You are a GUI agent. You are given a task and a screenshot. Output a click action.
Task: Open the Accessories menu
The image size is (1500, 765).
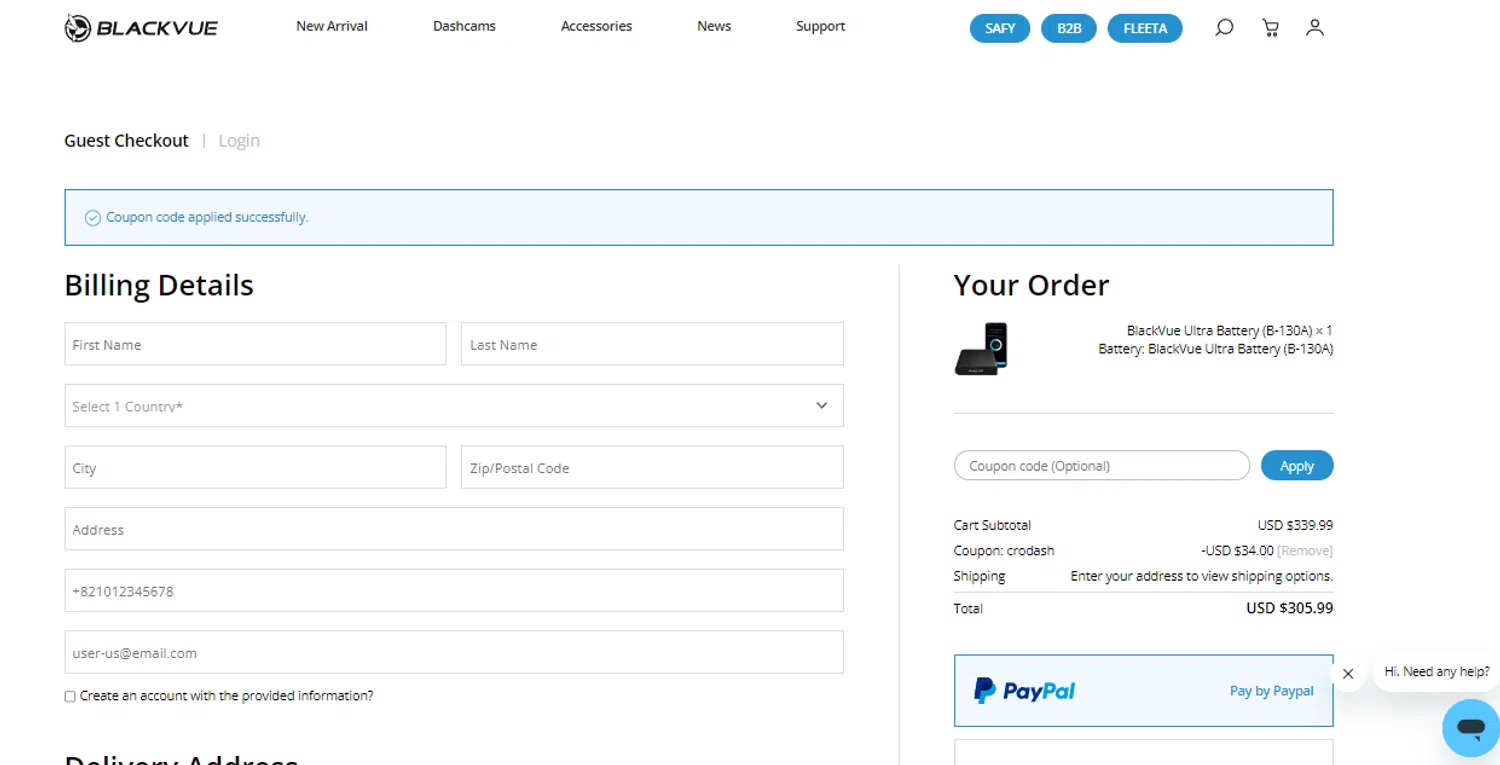[x=596, y=26]
